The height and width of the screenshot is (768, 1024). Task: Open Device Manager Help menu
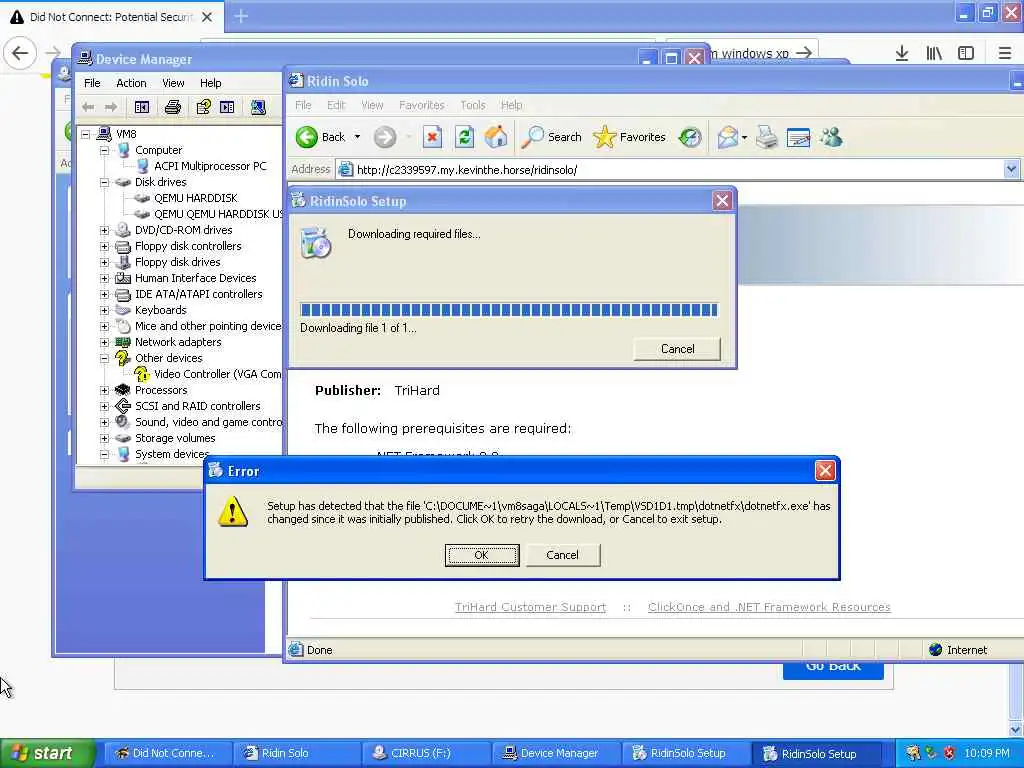pos(210,83)
